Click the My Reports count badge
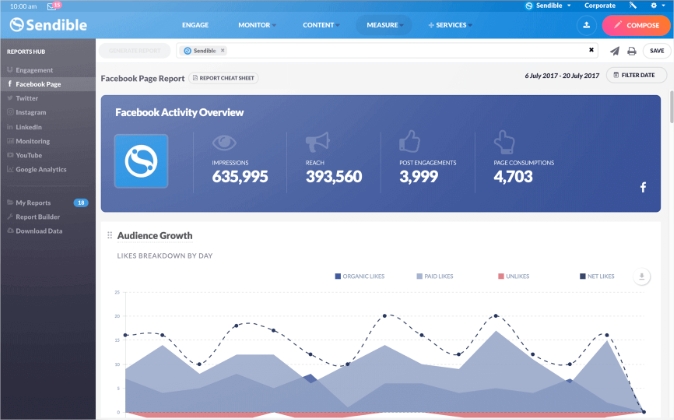This screenshot has height=420, width=674. [x=81, y=203]
